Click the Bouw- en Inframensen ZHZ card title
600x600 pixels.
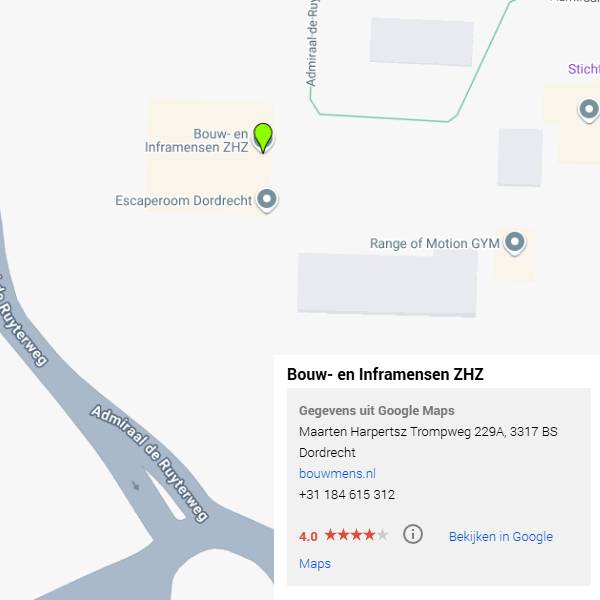385,374
